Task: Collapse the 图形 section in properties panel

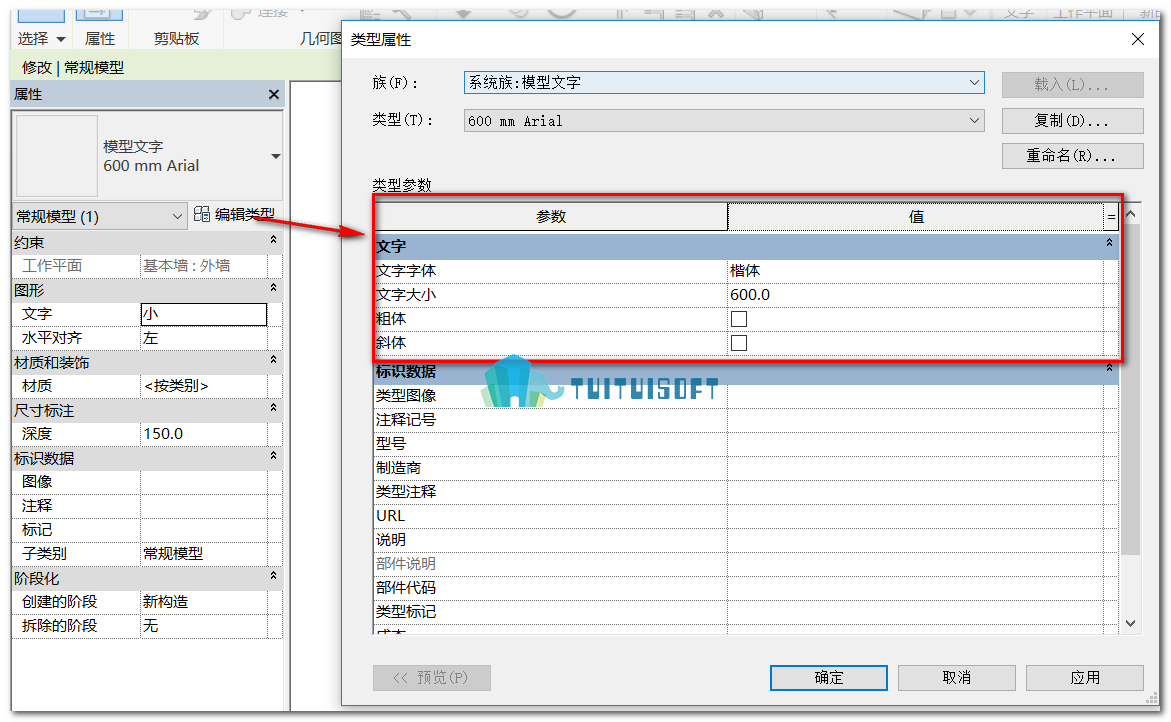Action: tap(273, 288)
